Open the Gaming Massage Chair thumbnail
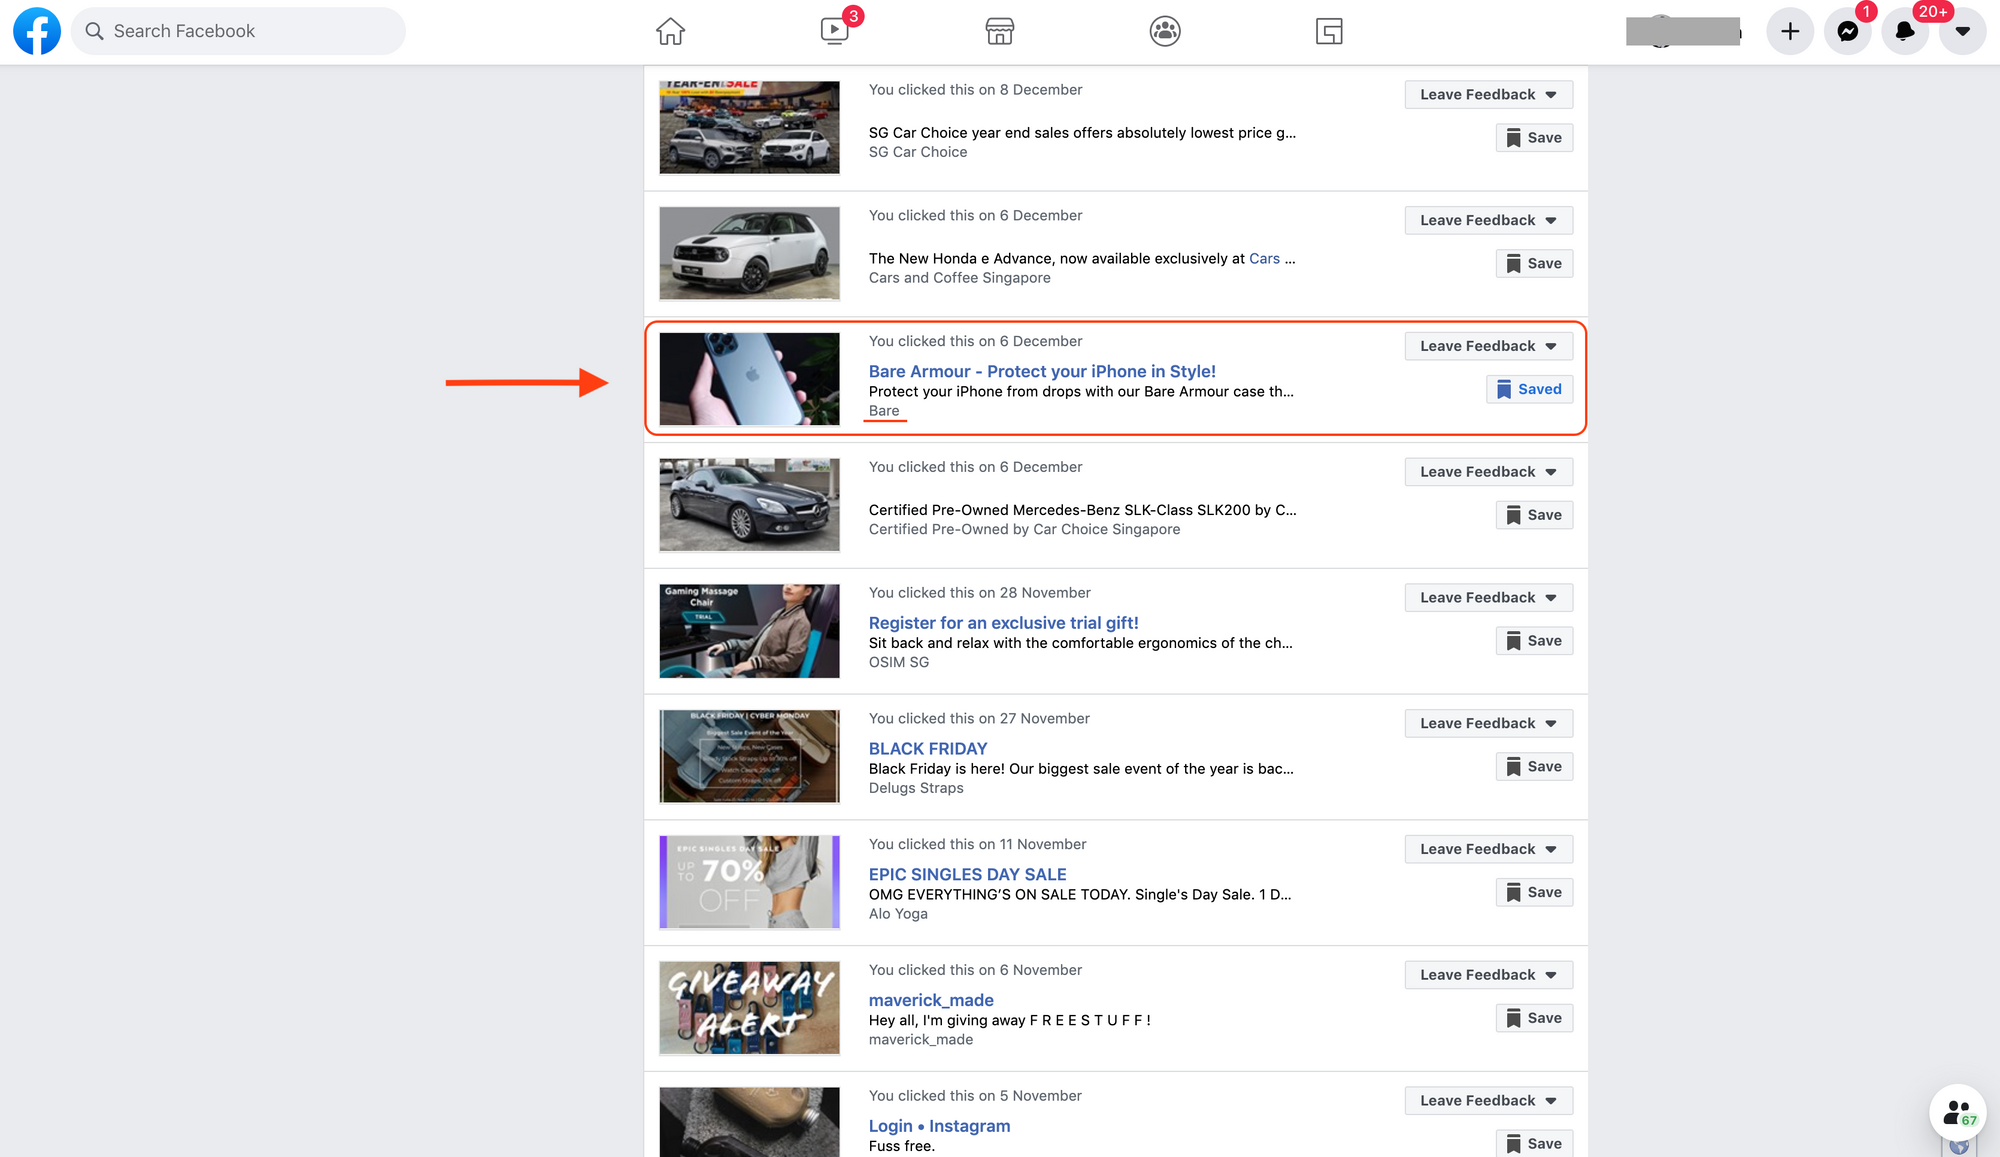 point(749,631)
